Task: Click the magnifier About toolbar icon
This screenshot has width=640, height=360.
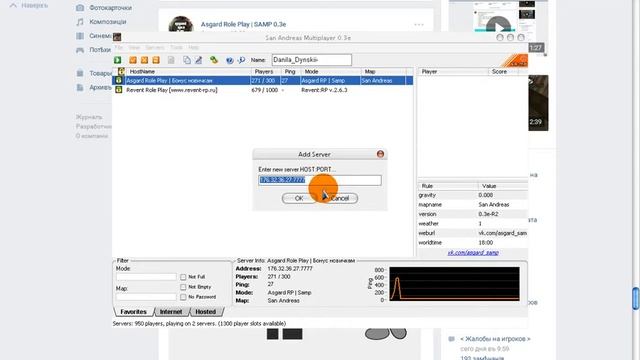Action: (241, 60)
